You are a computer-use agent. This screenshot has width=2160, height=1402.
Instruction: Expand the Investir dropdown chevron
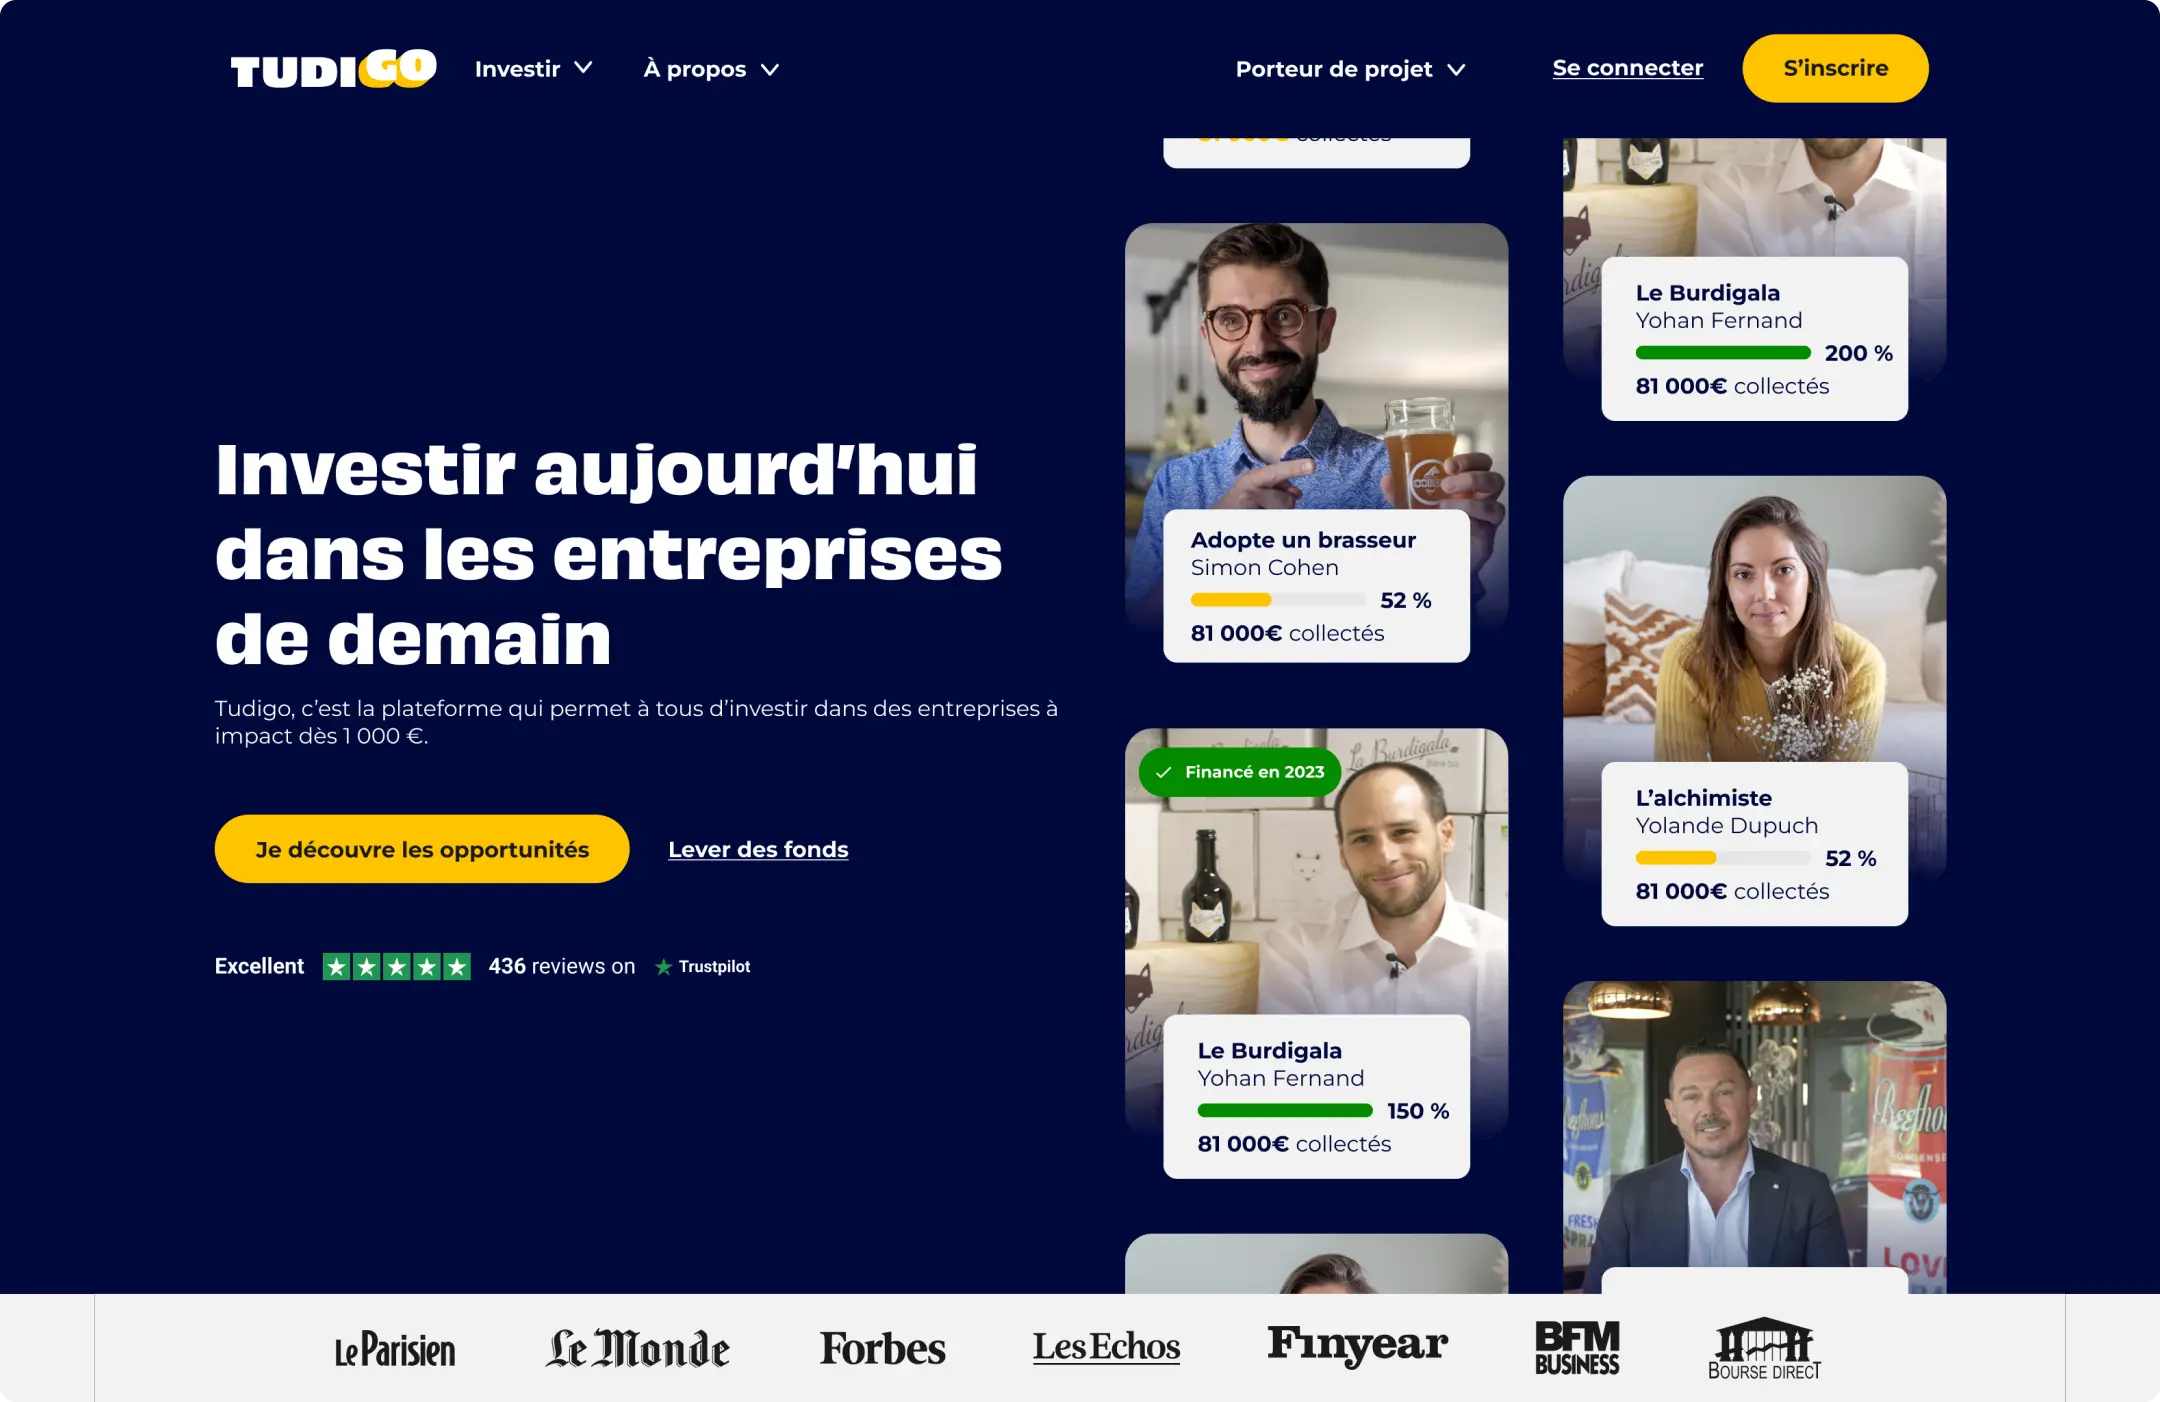click(x=584, y=68)
